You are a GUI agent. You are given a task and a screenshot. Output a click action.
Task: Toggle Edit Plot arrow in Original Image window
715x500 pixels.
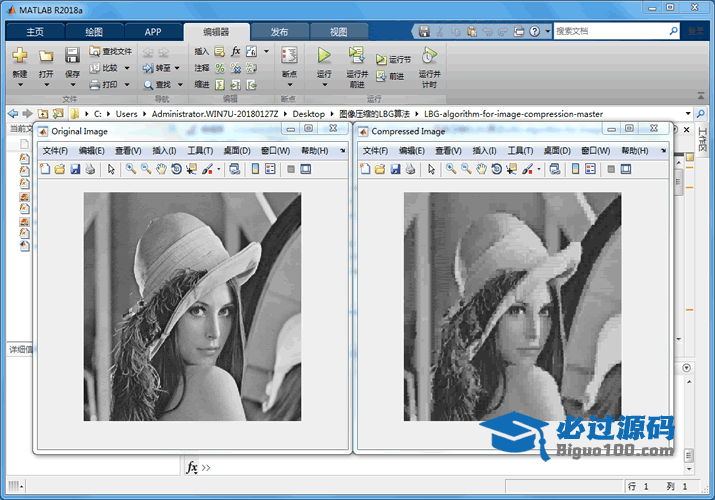[x=111, y=169]
